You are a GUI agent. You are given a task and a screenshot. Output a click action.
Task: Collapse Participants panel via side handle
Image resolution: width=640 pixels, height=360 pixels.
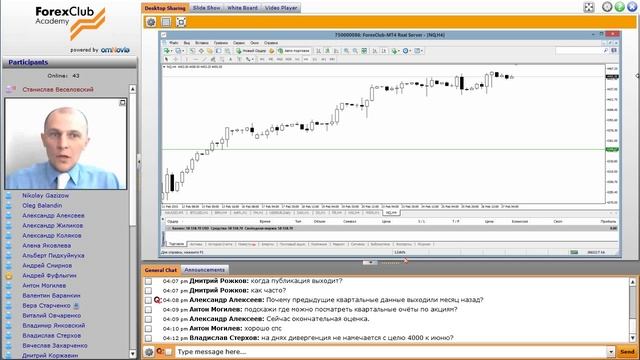[139, 162]
